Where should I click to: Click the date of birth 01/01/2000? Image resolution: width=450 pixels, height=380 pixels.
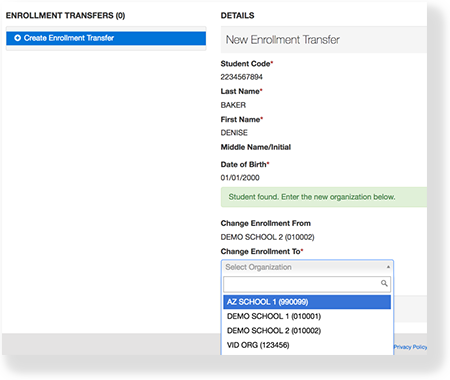pos(240,178)
